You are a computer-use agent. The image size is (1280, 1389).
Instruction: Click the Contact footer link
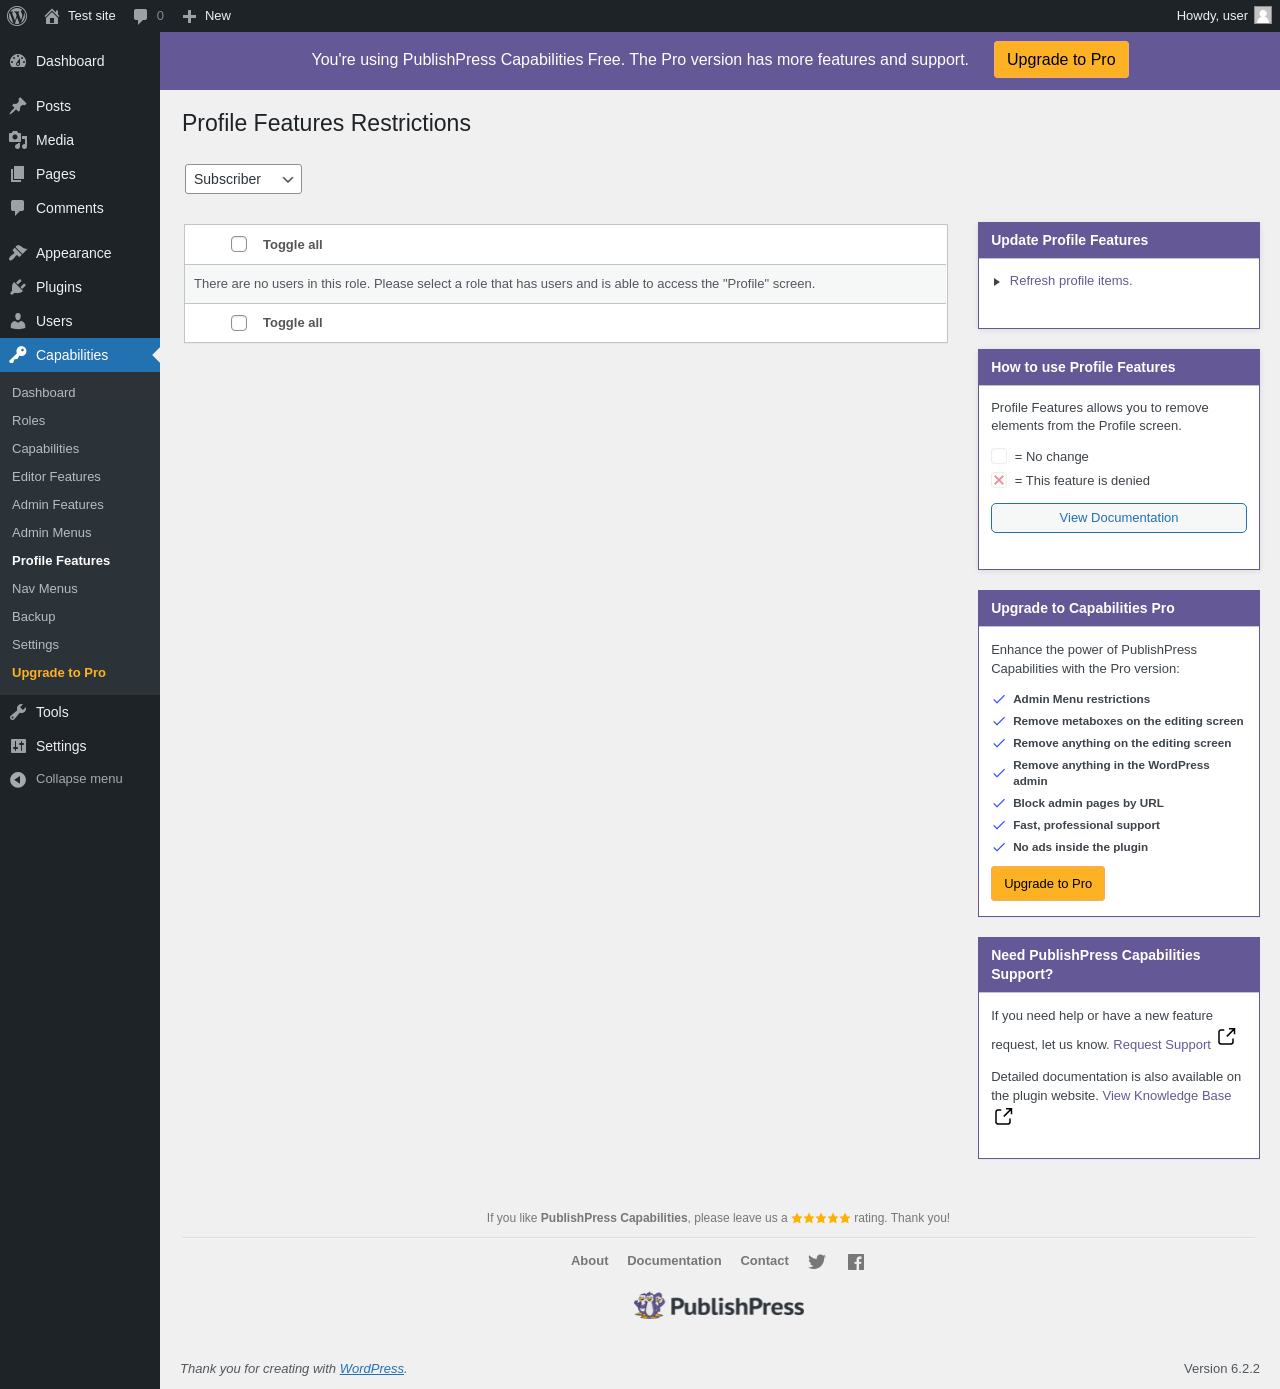click(765, 1261)
